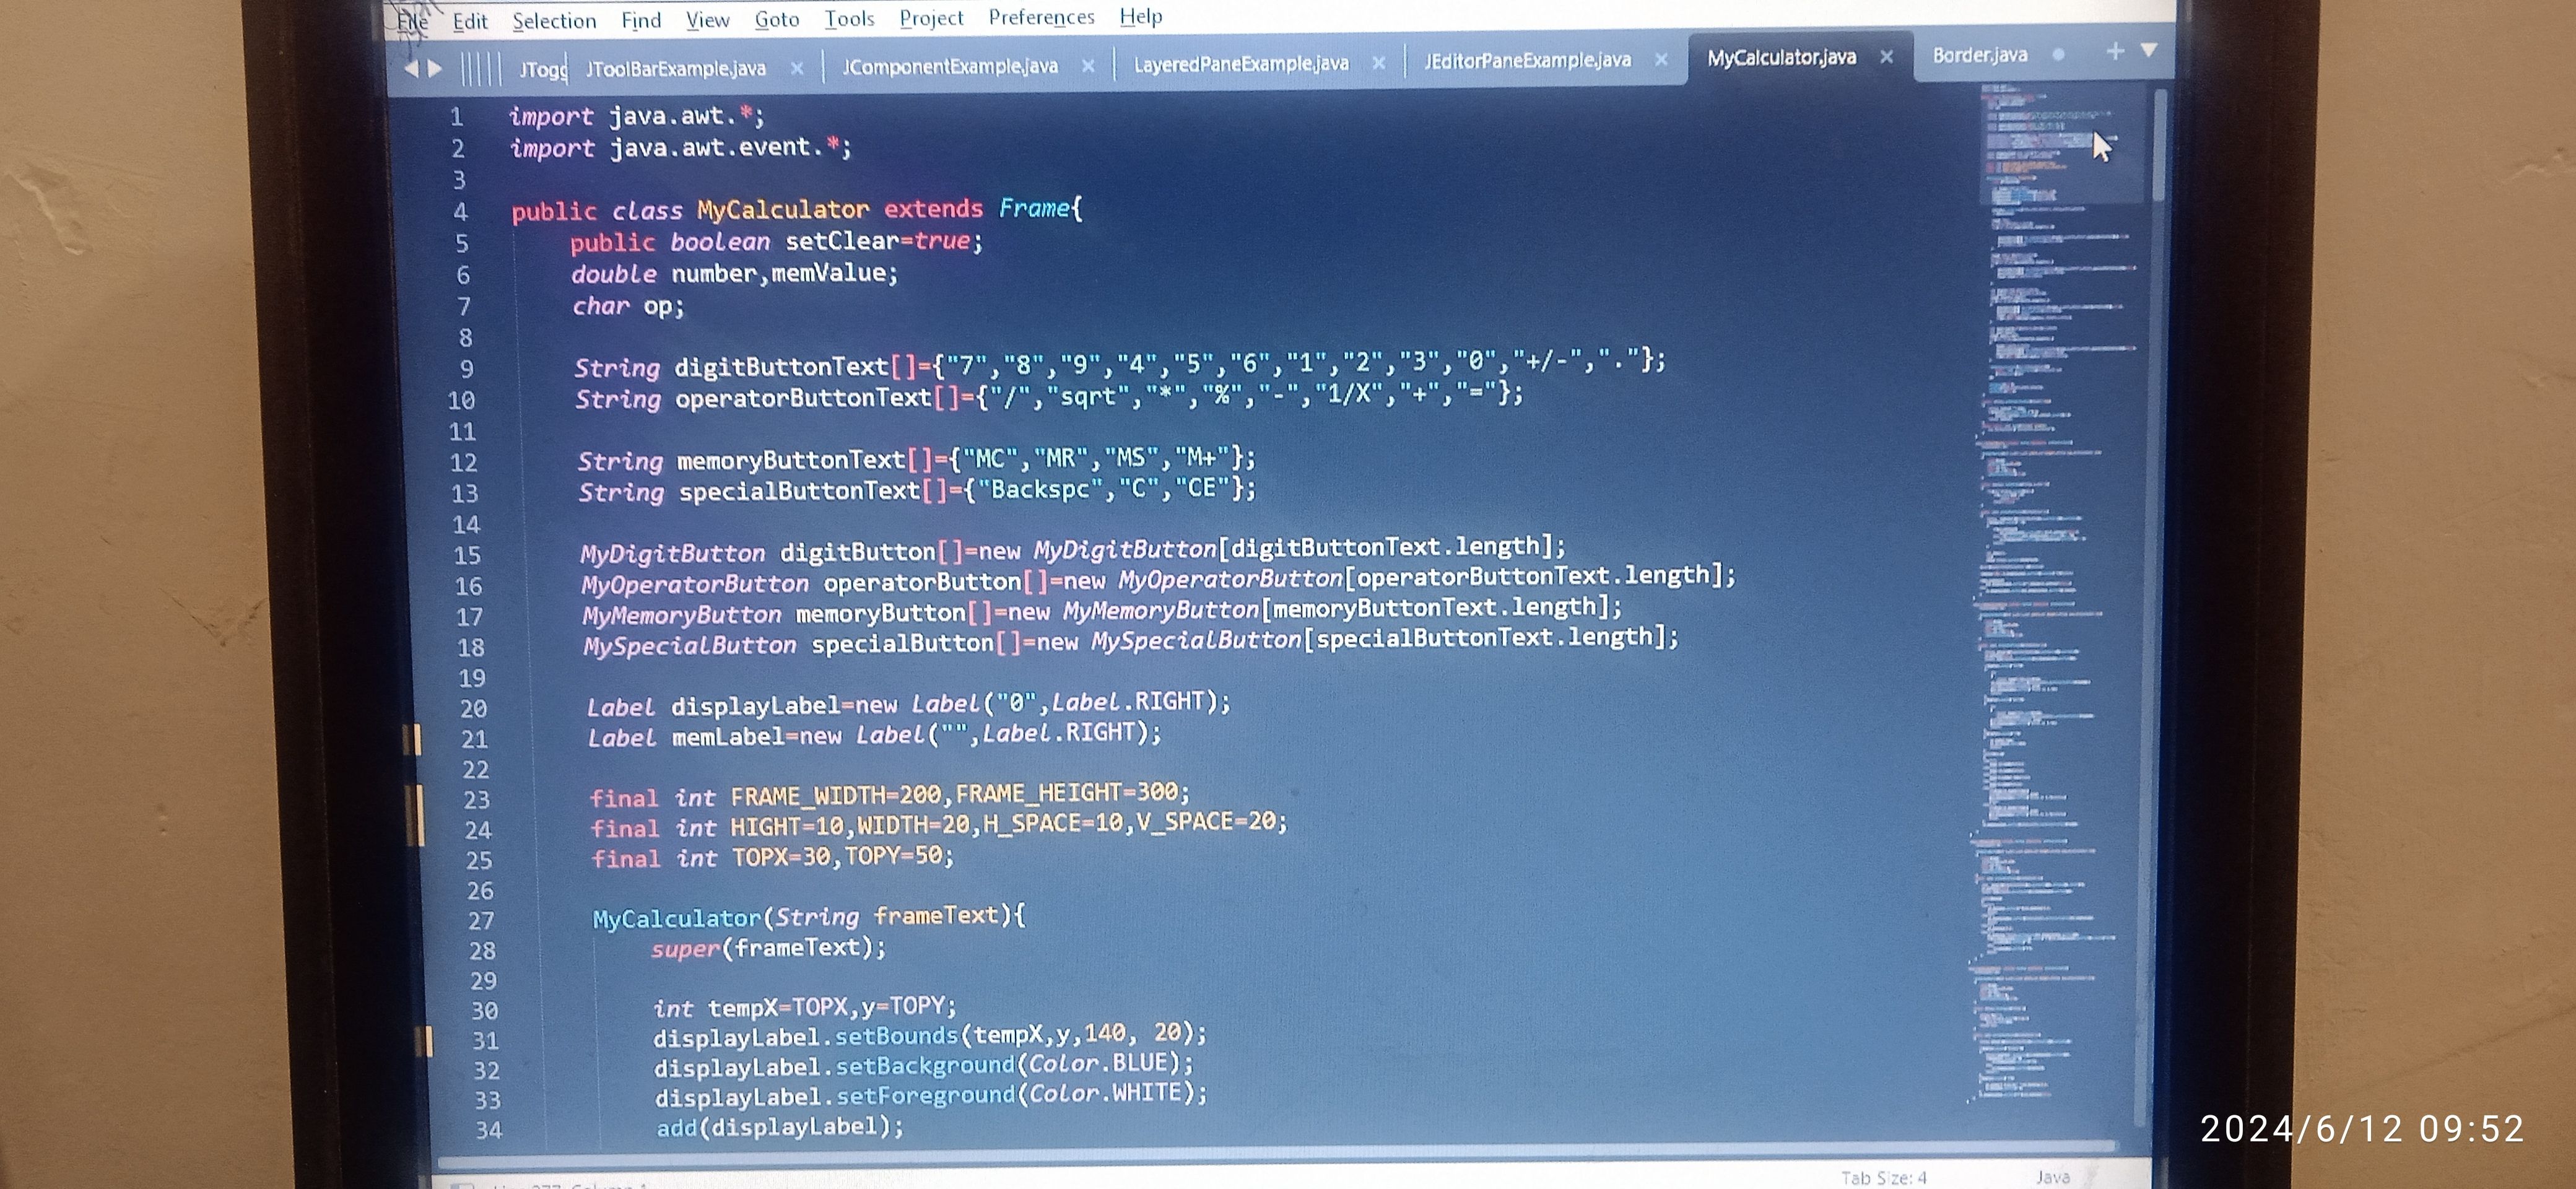Close the JComponentExample.java tab
This screenshot has width=2576, height=1189.
click(x=1088, y=66)
